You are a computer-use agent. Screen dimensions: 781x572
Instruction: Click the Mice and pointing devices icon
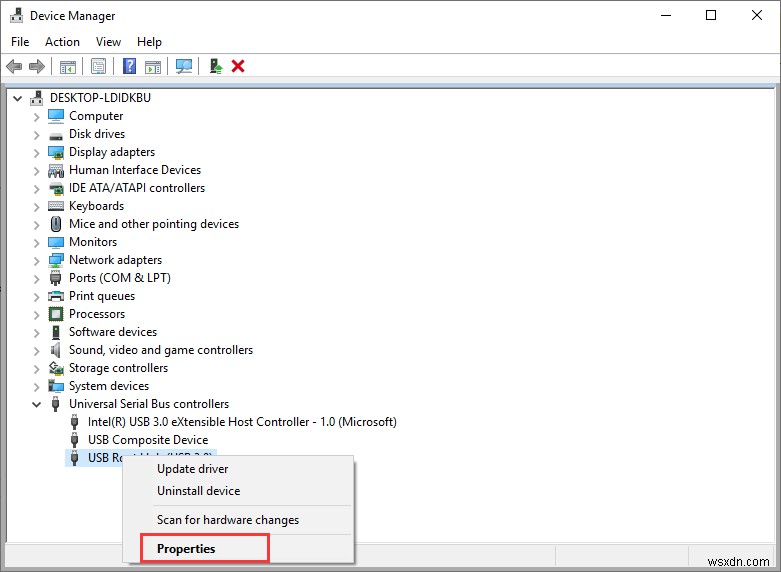pyautogui.click(x=56, y=224)
